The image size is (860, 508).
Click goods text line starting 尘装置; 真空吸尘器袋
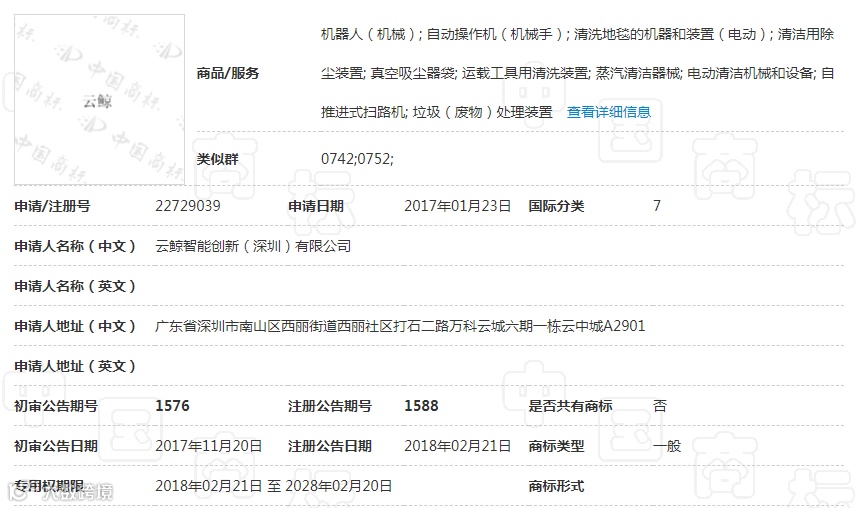point(578,73)
